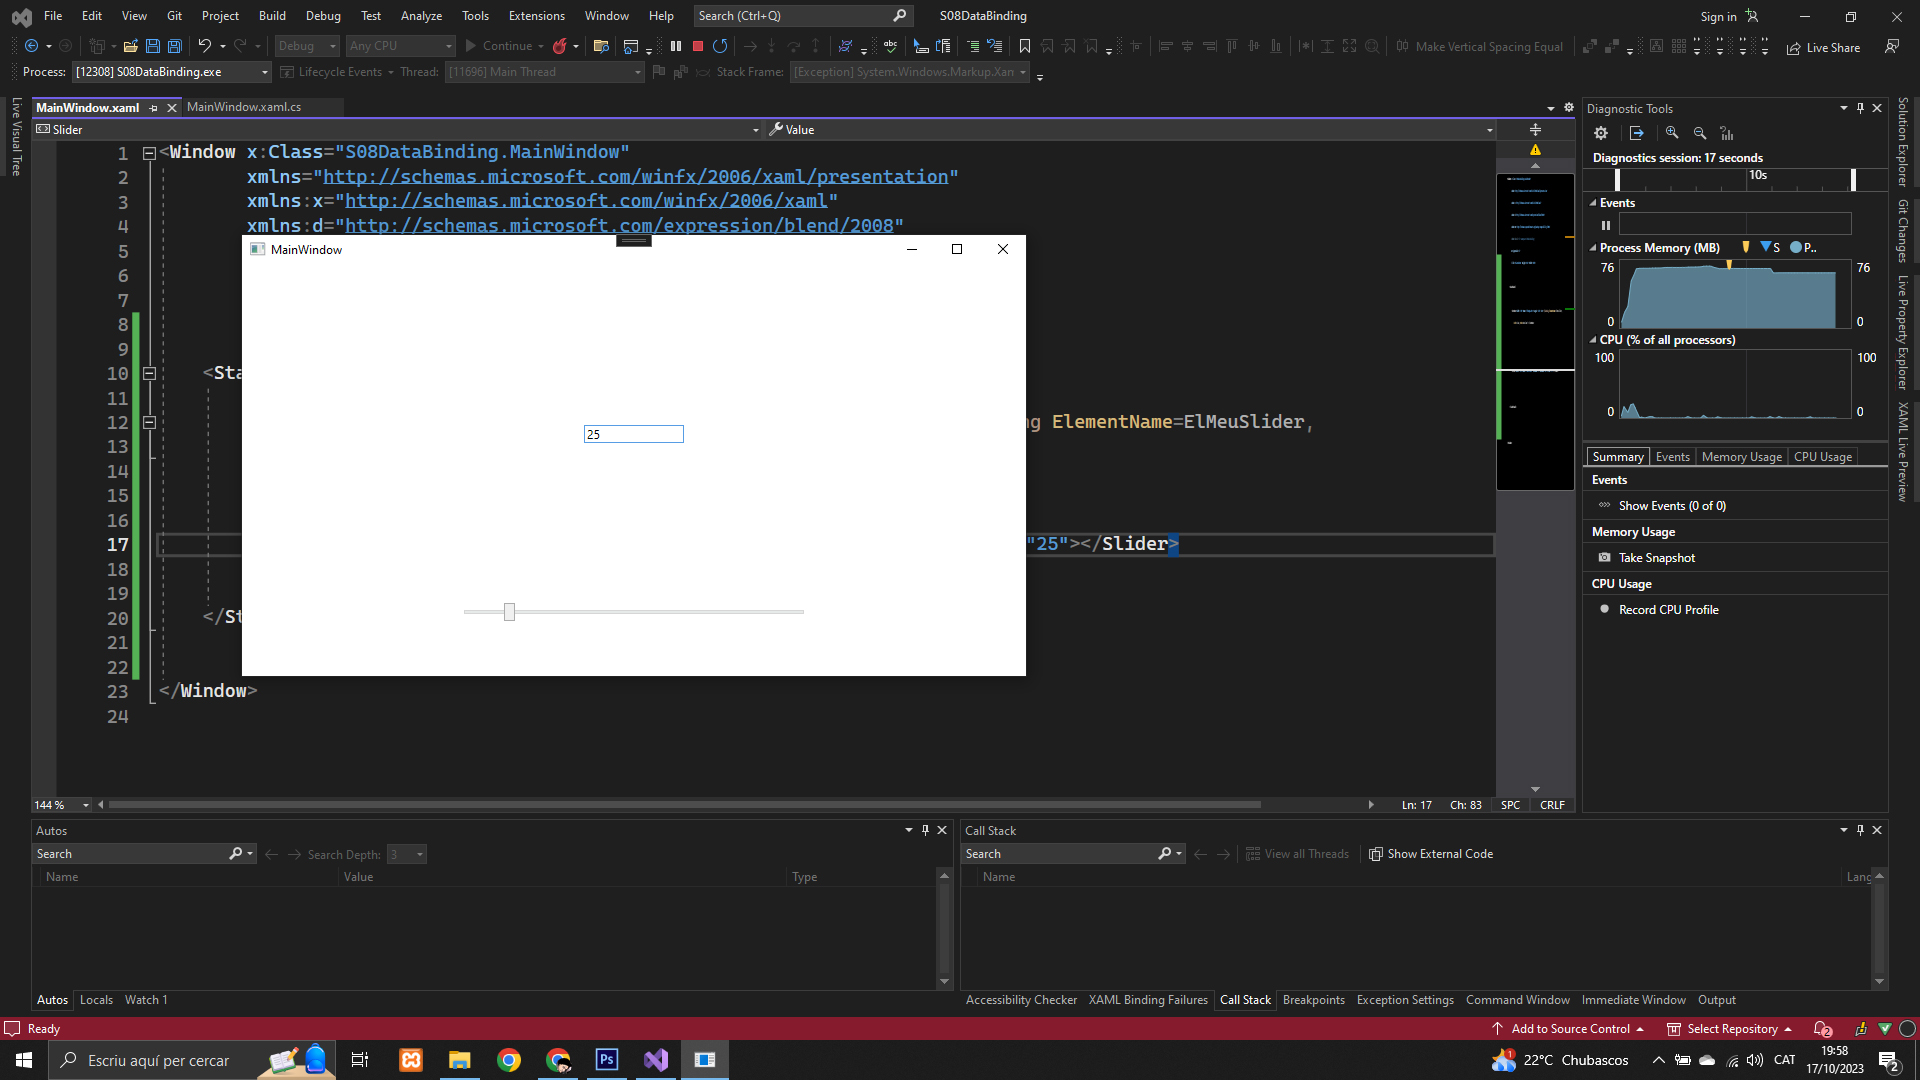Click the Continue button

(499, 46)
